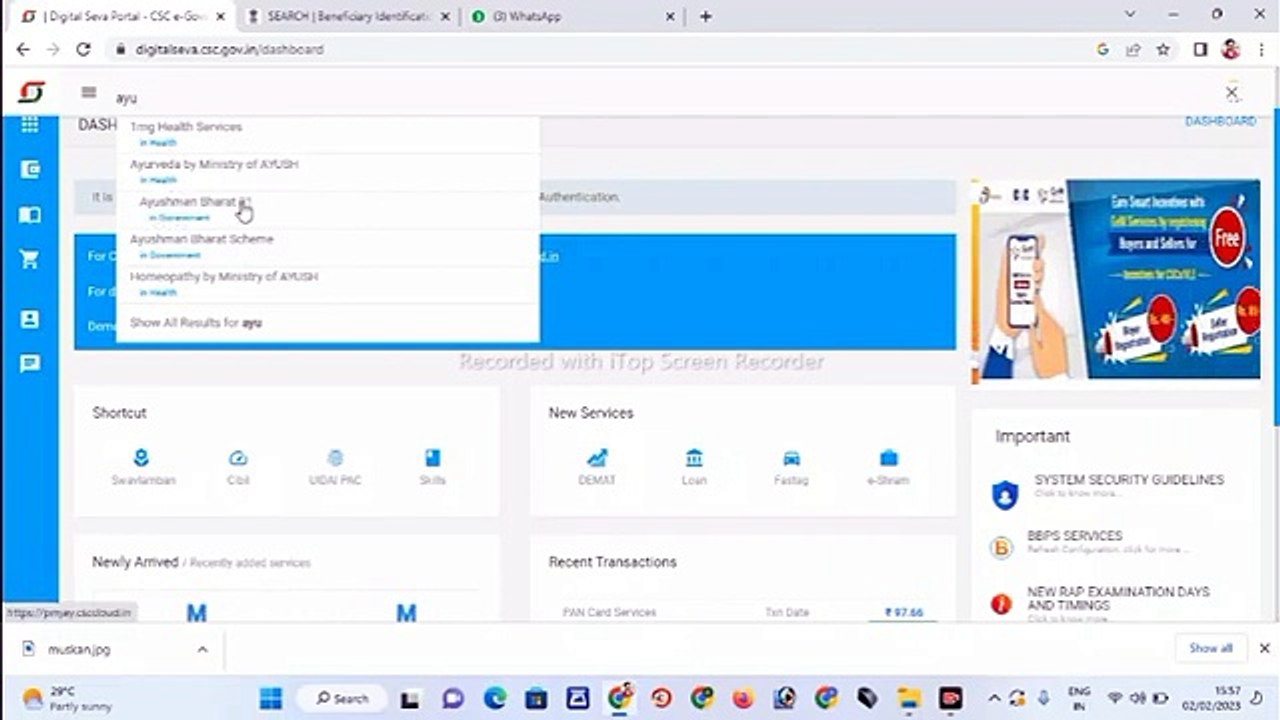This screenshot has height=720, width=1280.
Task: Switch to the SEARCH Beneficiary Identification tab
Action: [x=350, y=16]
